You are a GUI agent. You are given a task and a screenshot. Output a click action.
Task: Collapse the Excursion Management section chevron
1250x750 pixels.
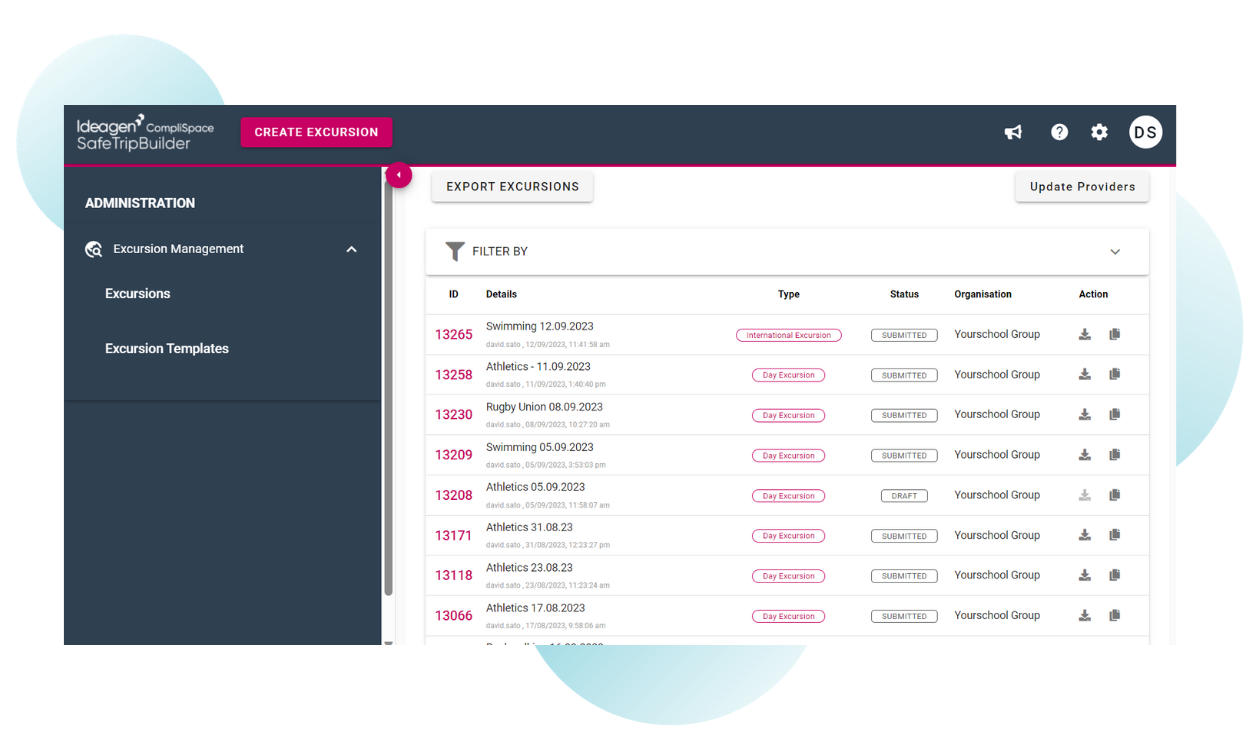coord(351,249)
